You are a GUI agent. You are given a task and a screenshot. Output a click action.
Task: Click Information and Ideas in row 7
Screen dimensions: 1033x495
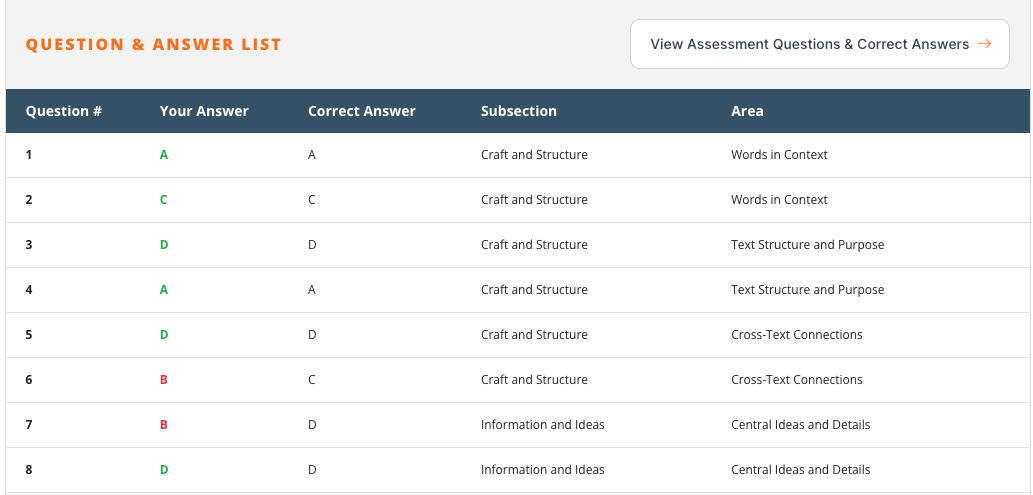pos(542,425)
